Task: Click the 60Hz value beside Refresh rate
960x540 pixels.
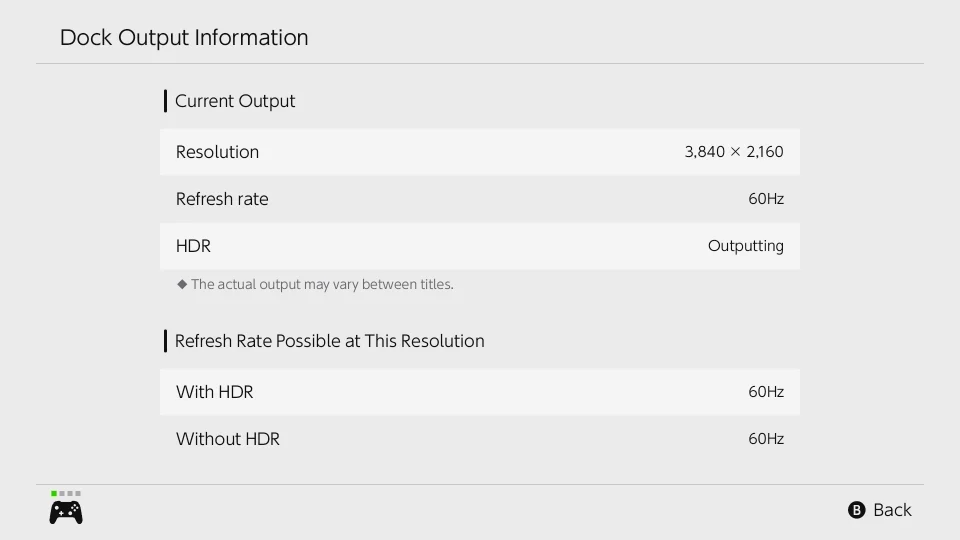Action: point(766,199)
